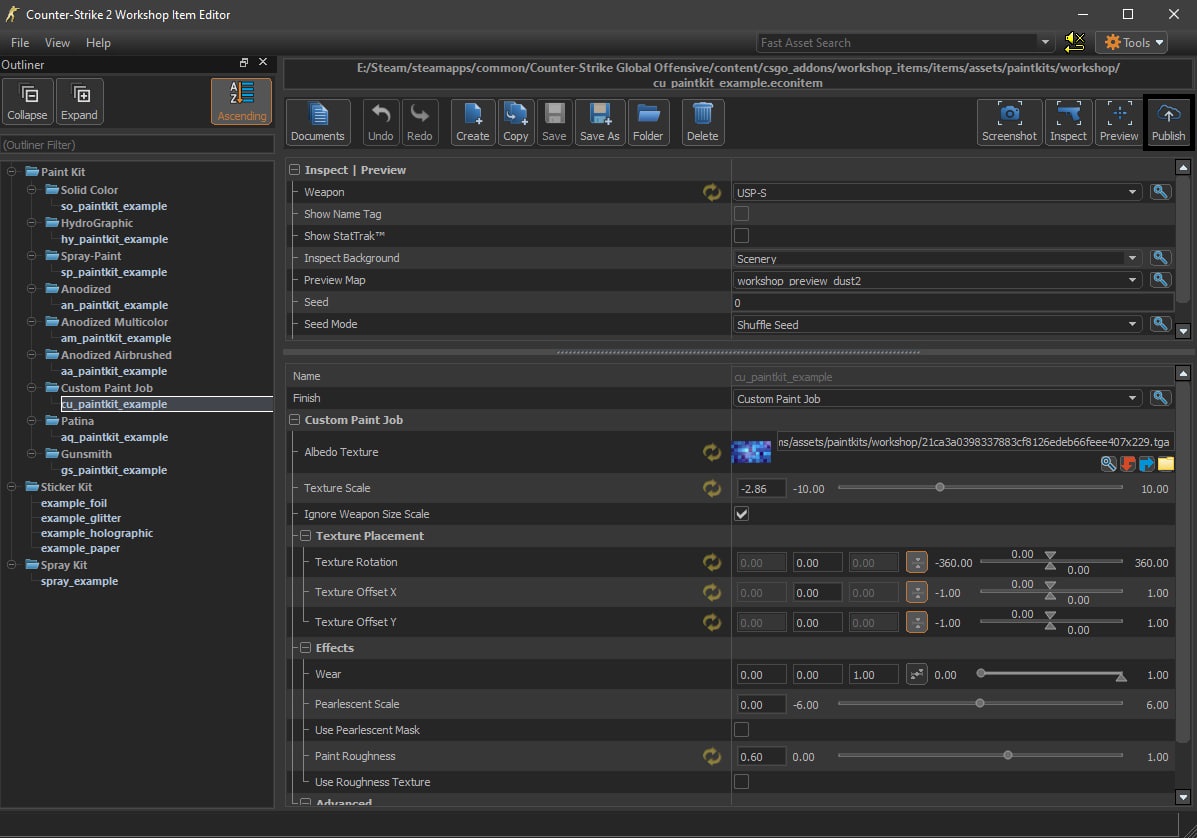
Task: Enable the Show Name Tag checkbox
Action: point(742,214)
